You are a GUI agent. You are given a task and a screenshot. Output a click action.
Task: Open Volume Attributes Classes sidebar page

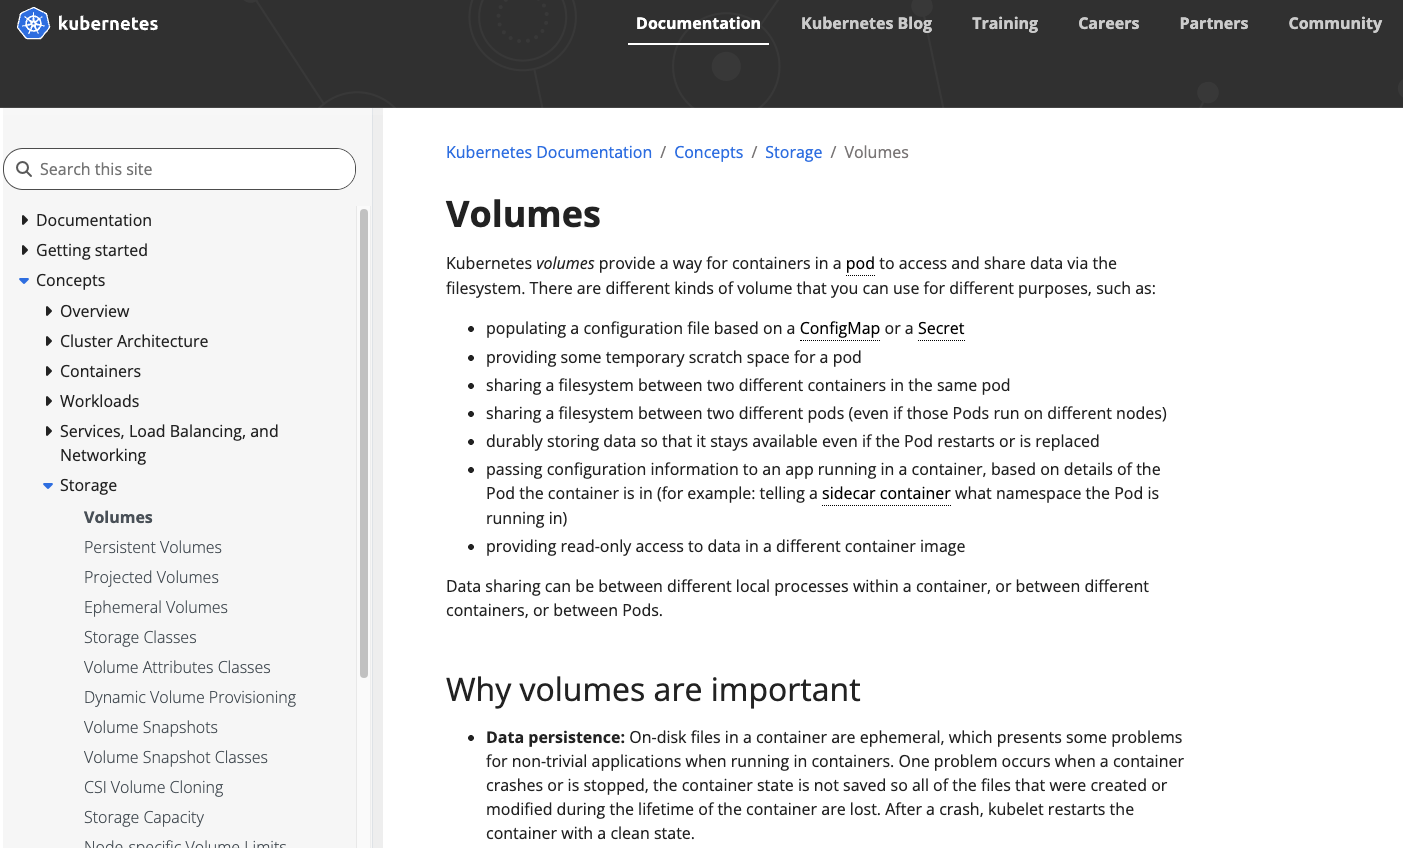[x=177, y=667]
